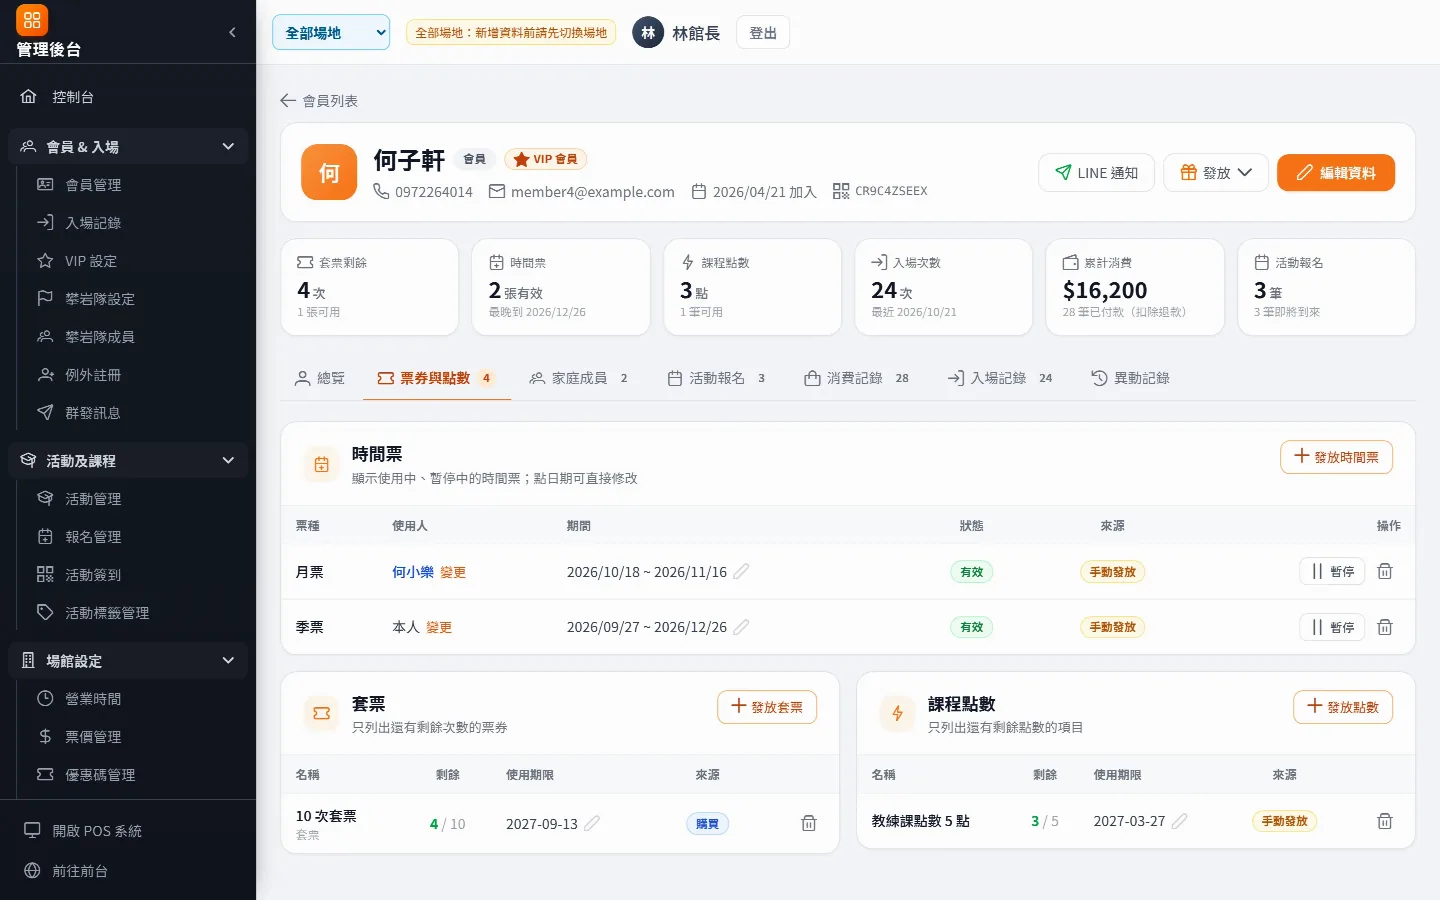Click 變更 next to 本人
This screenshot has height=900, width=1440.
tap(439, 627)
